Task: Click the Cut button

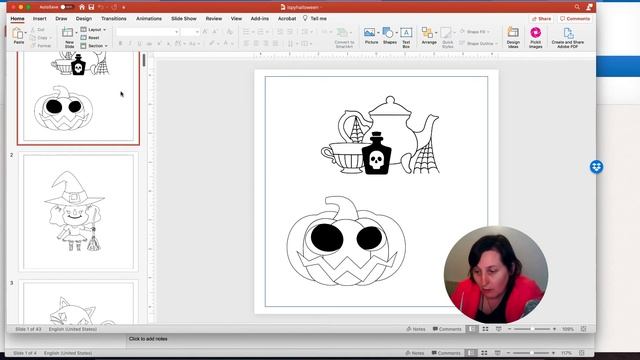Action: (x=38, y=30)
